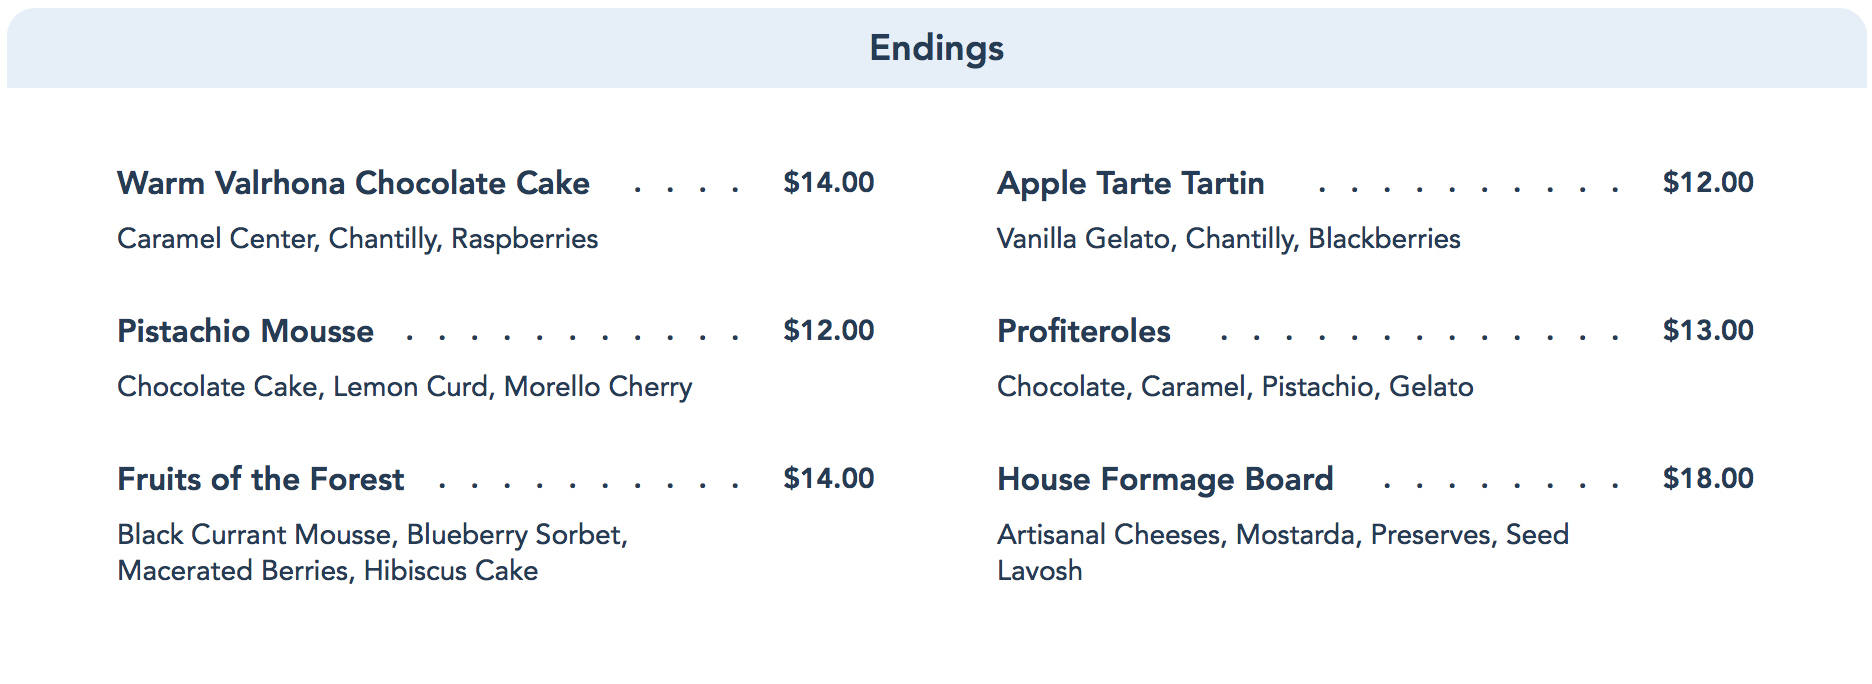This screenshot has height=684, width=1872.
Task: Click the $18.00 Formage Board price
Action: [1707, 478]
